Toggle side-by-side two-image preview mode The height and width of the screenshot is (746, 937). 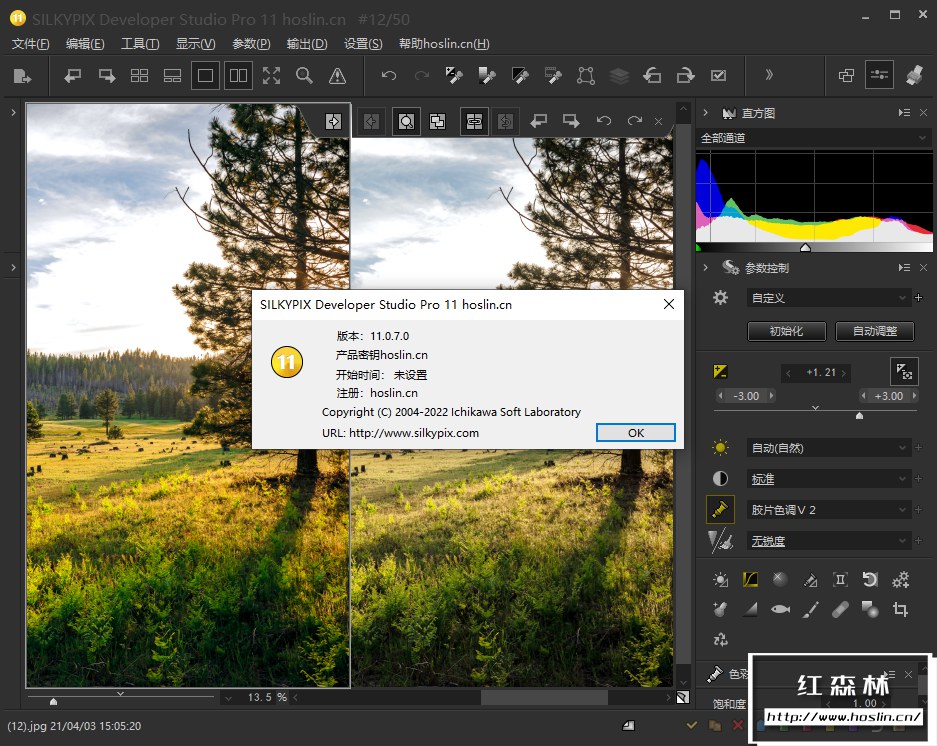[238, 76]
